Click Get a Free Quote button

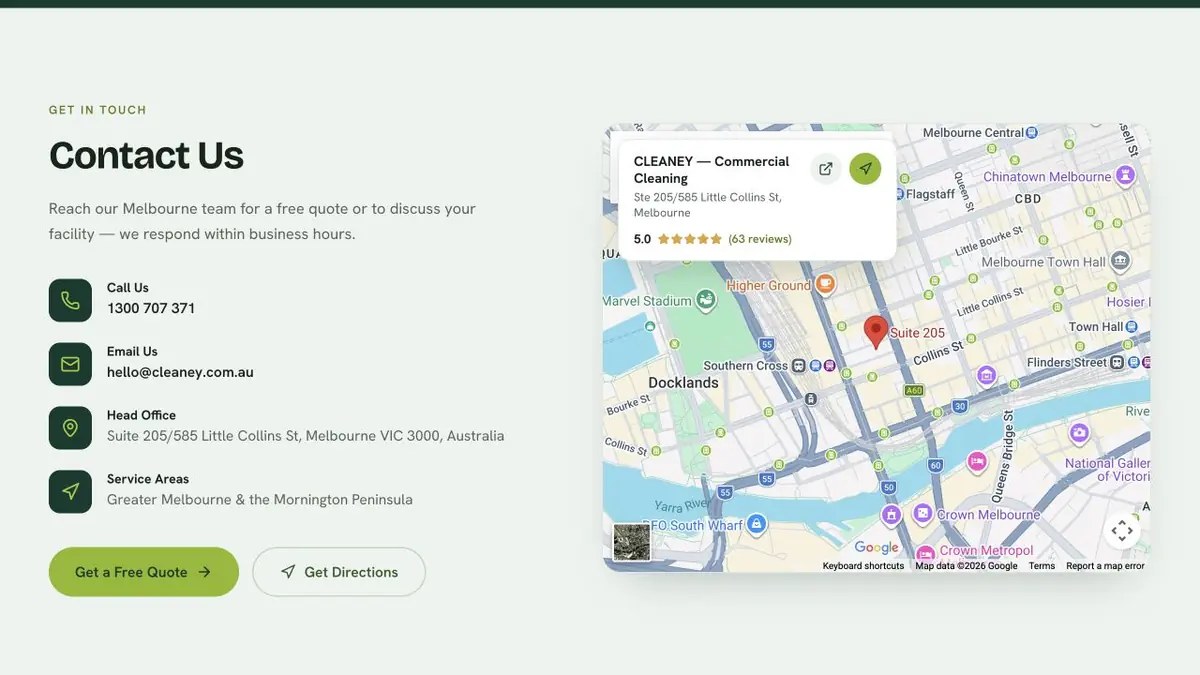click(144, 572)
